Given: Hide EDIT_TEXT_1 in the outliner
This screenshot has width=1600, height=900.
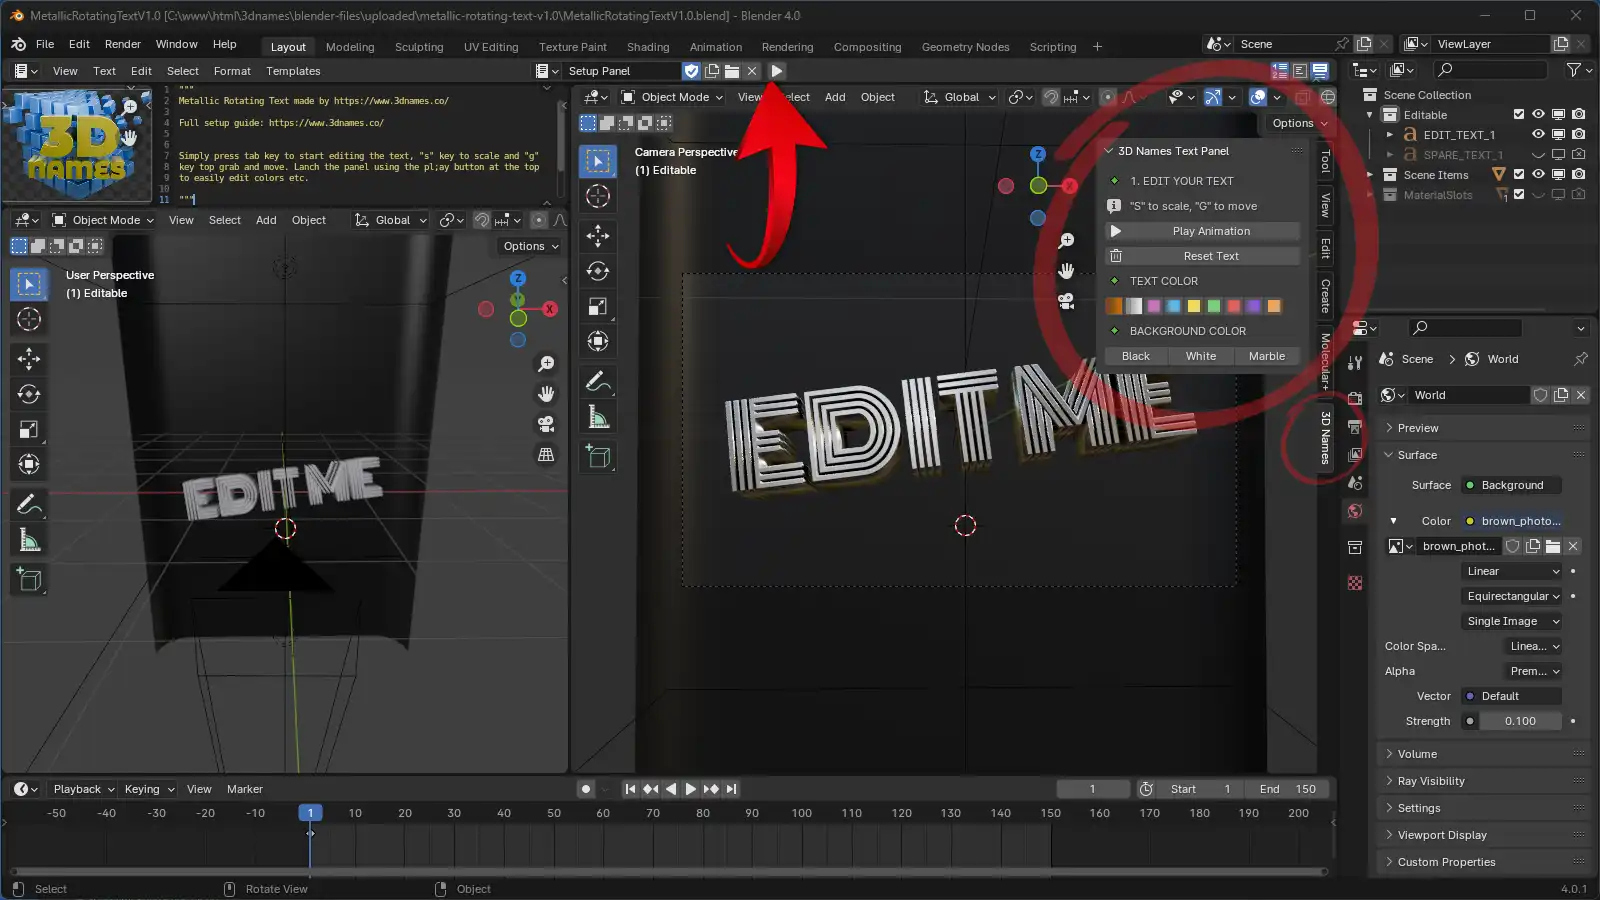Looking at the screenshot, I should pyautogui.click(x=1538, y=134).
